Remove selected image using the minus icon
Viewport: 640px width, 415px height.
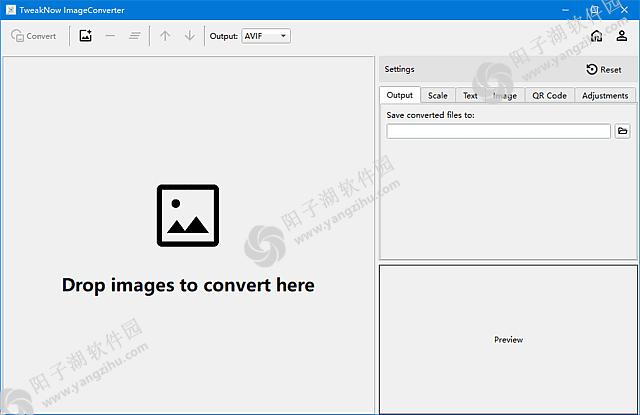click(110, 36)
